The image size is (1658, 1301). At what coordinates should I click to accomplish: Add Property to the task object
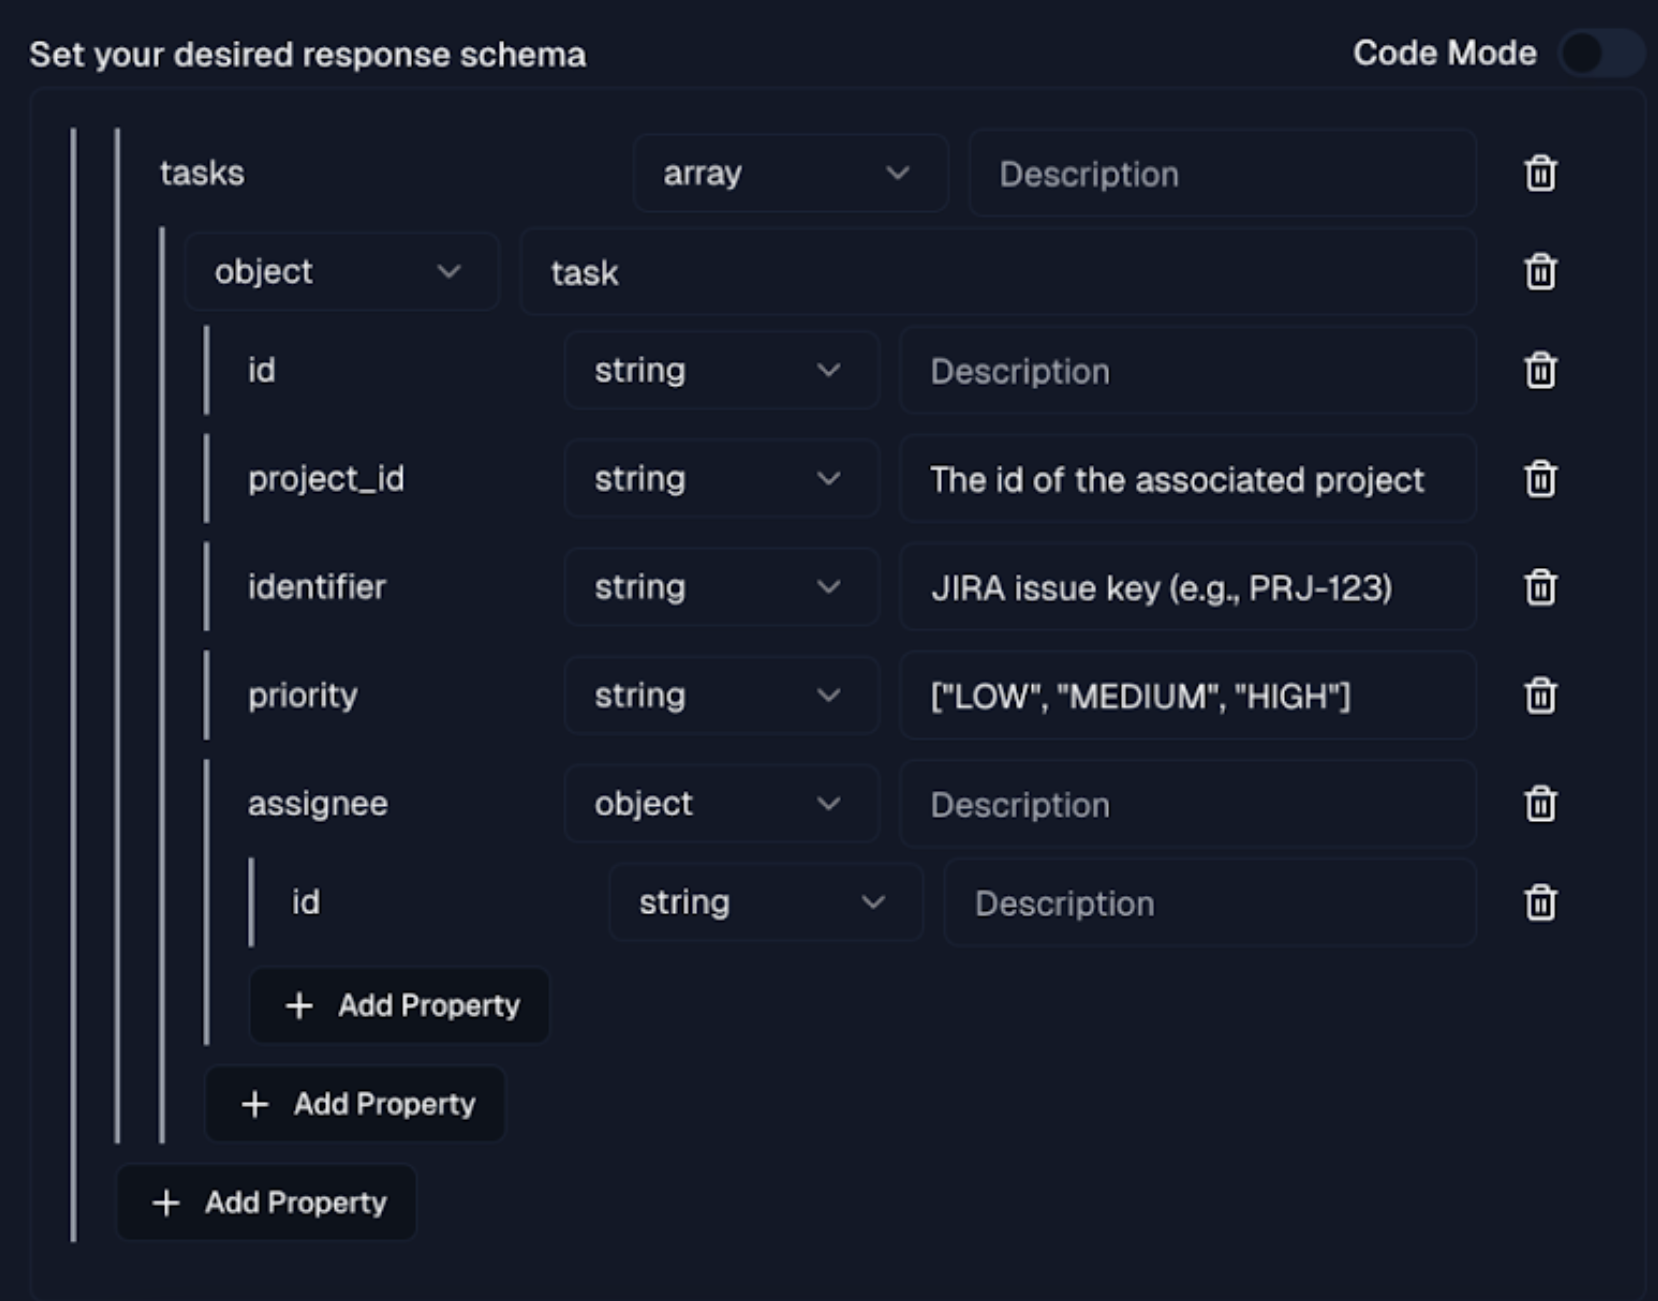tap(356, 1104)
